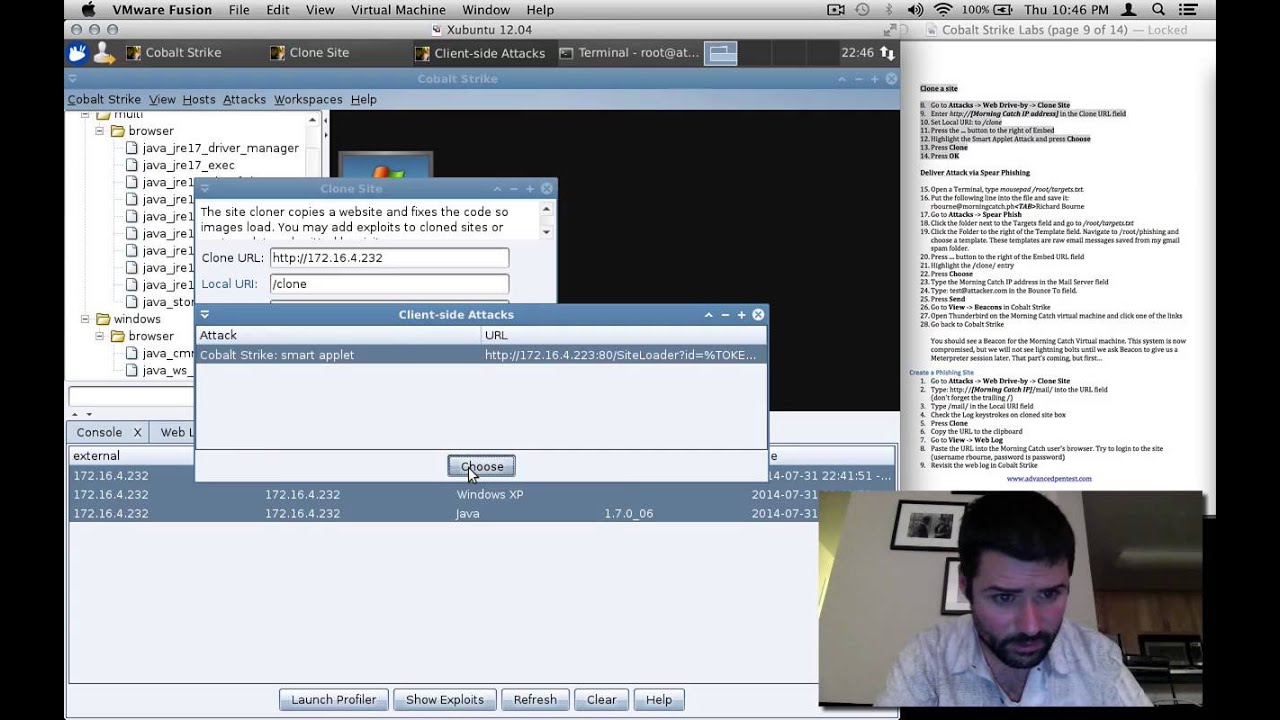Select java_jre17_exec module
The image size is (1280, 720).
[x=188, y=165]
